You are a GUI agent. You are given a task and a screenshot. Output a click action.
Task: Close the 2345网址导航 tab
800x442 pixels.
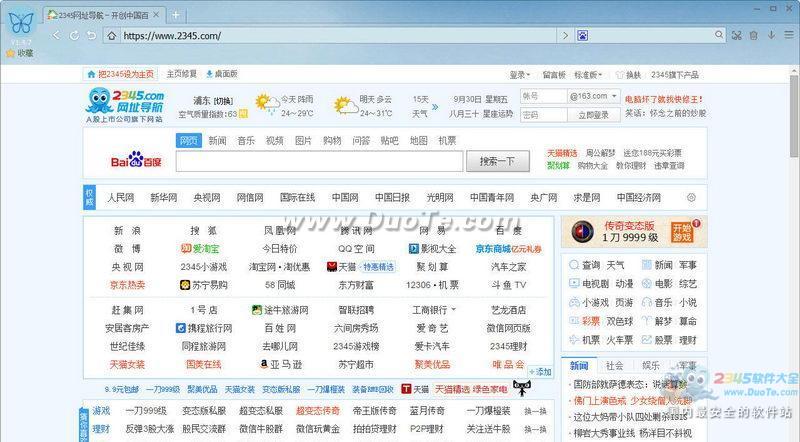pos(156,15)
